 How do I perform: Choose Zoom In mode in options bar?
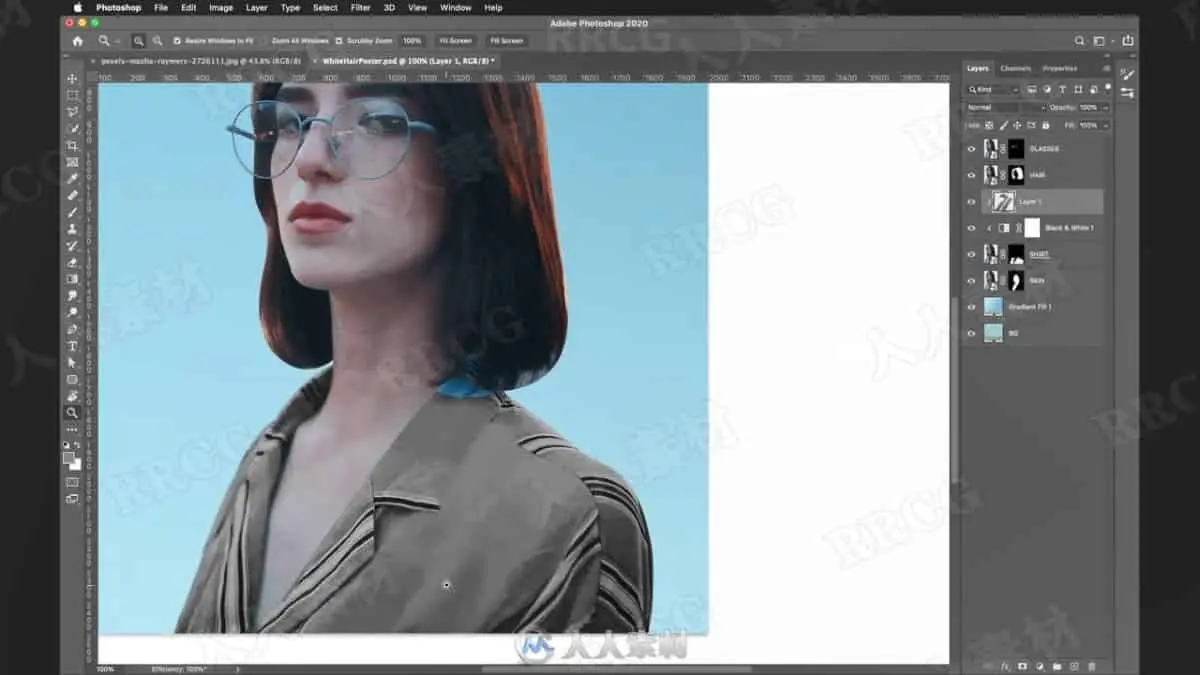coord(138,41)
